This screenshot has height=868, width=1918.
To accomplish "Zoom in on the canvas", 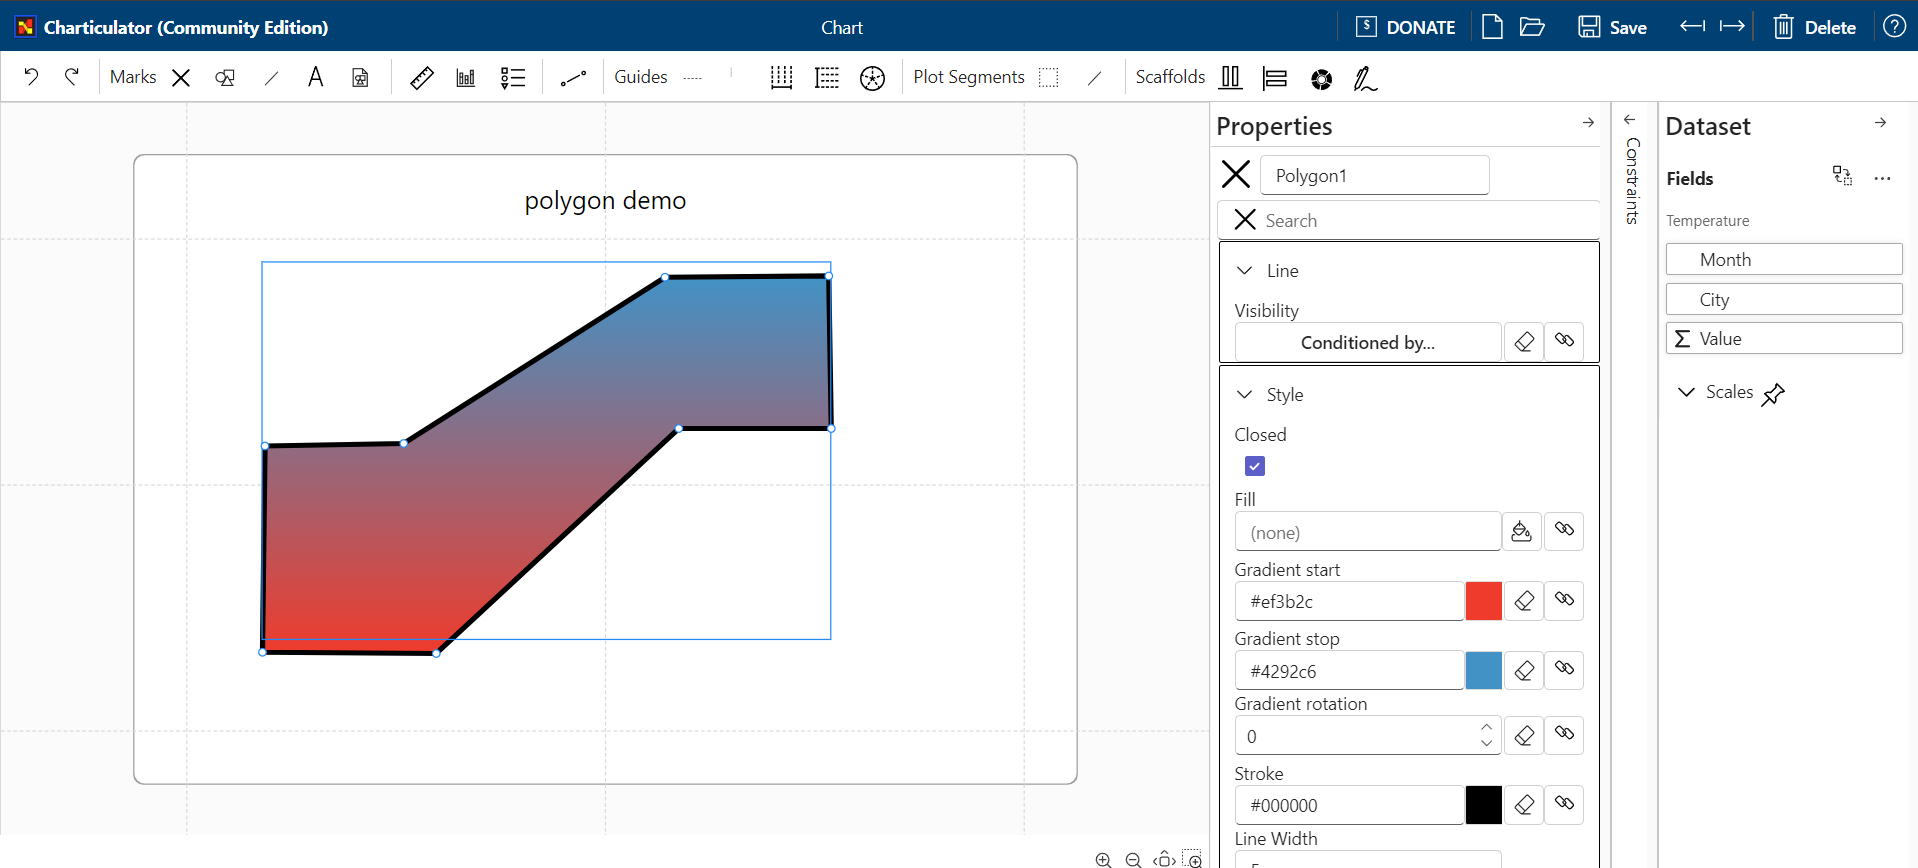I will (x=1103, y=859).
